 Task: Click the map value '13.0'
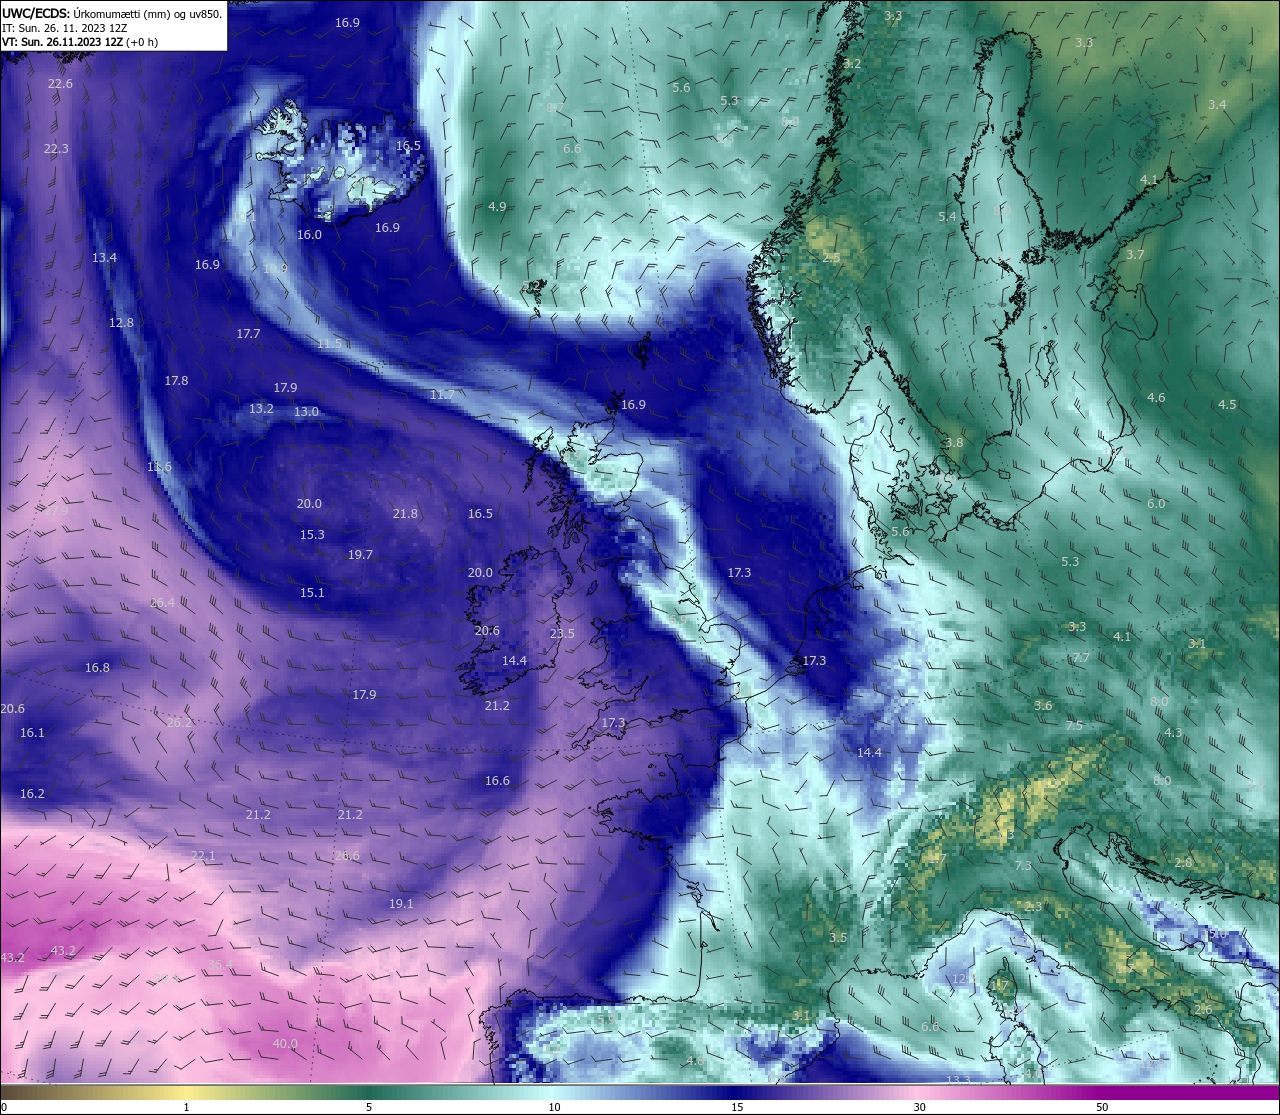(x=306, y=412)
